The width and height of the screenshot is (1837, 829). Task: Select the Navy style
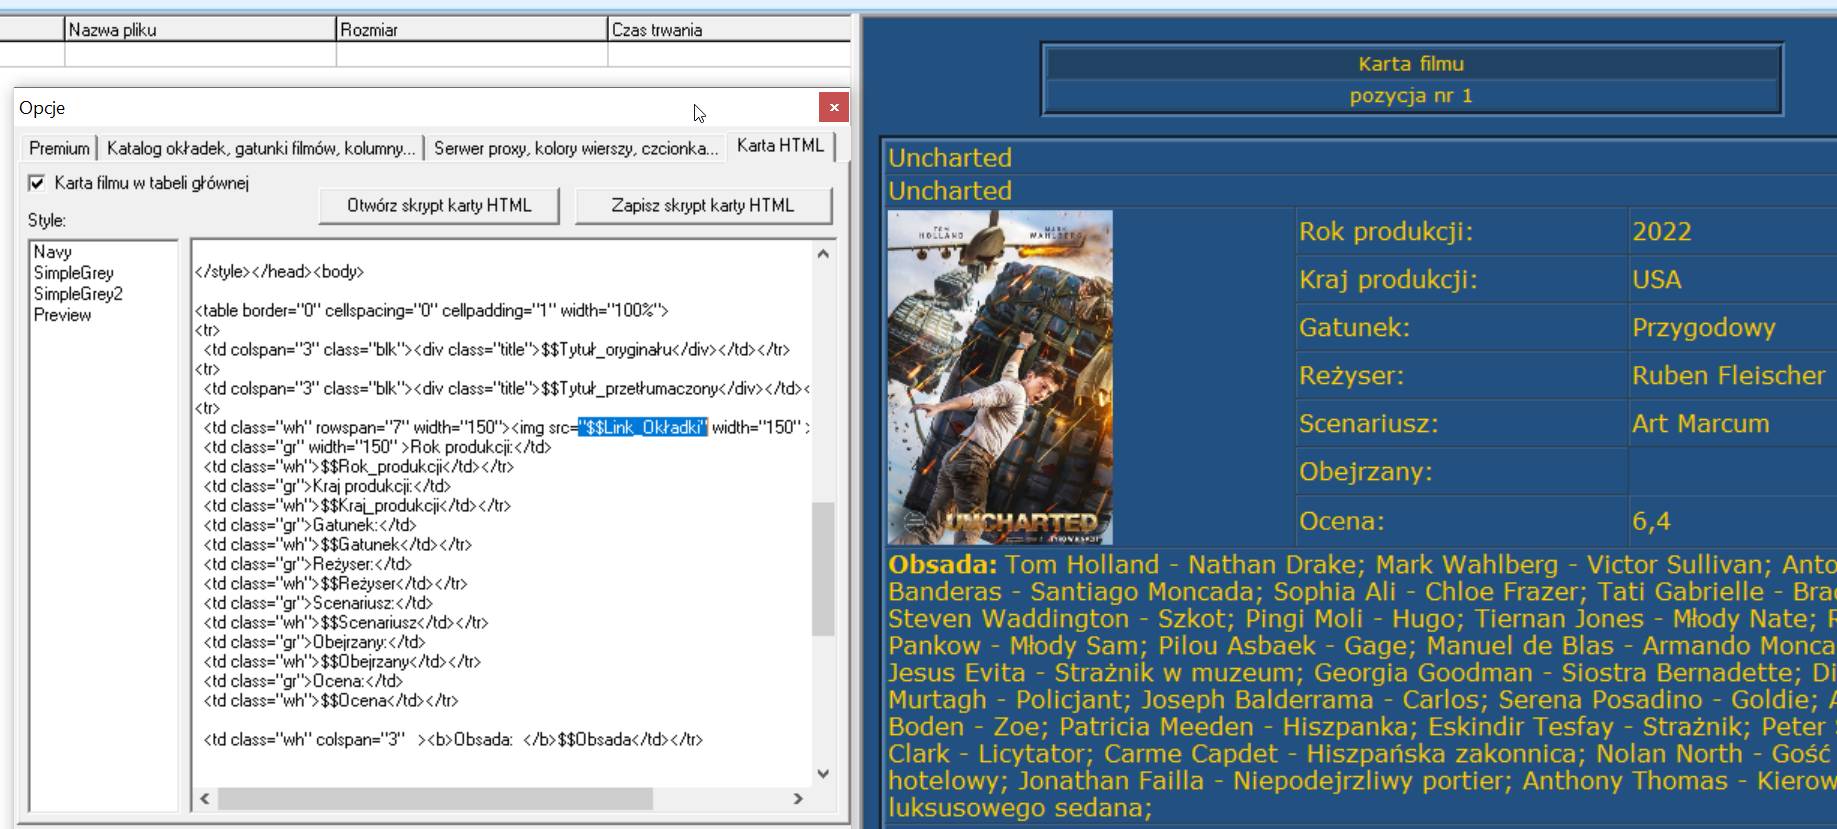click(53, 252)
